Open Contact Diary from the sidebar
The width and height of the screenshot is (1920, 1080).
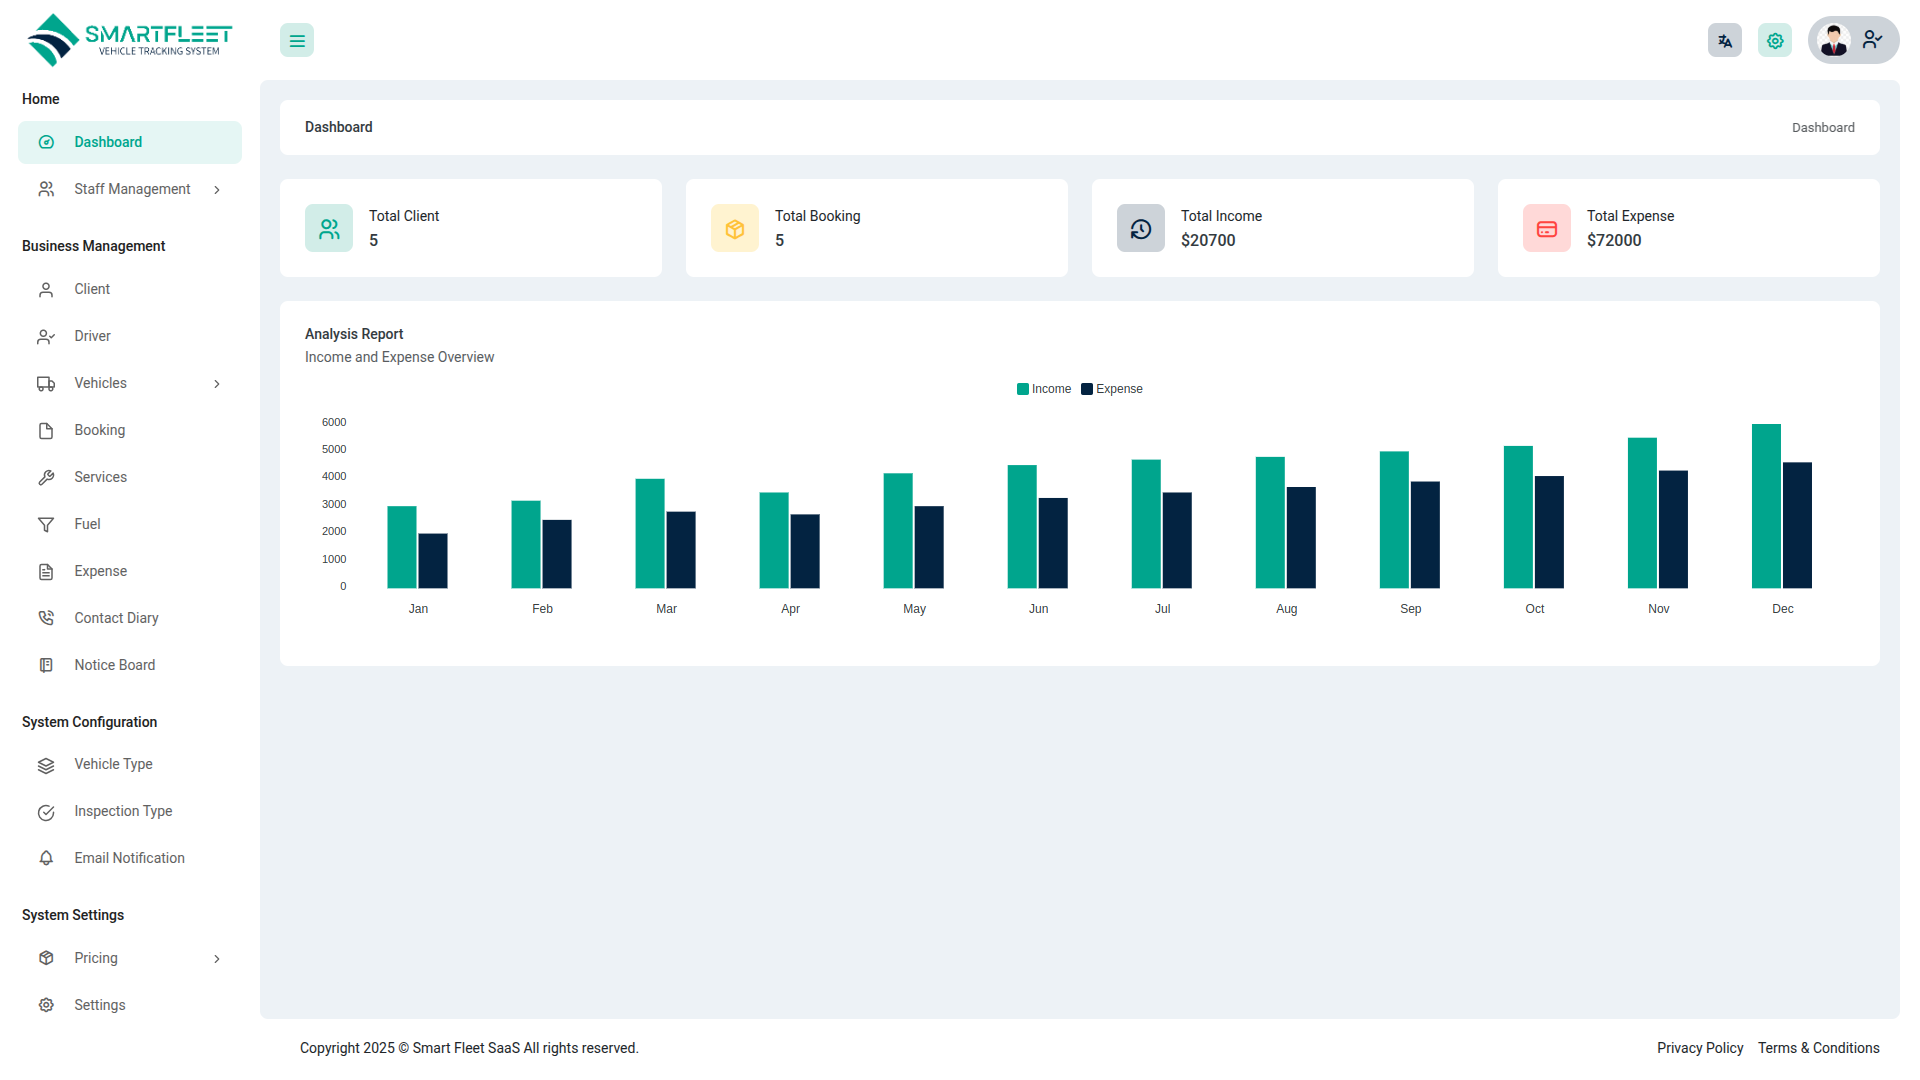point(116,618)
